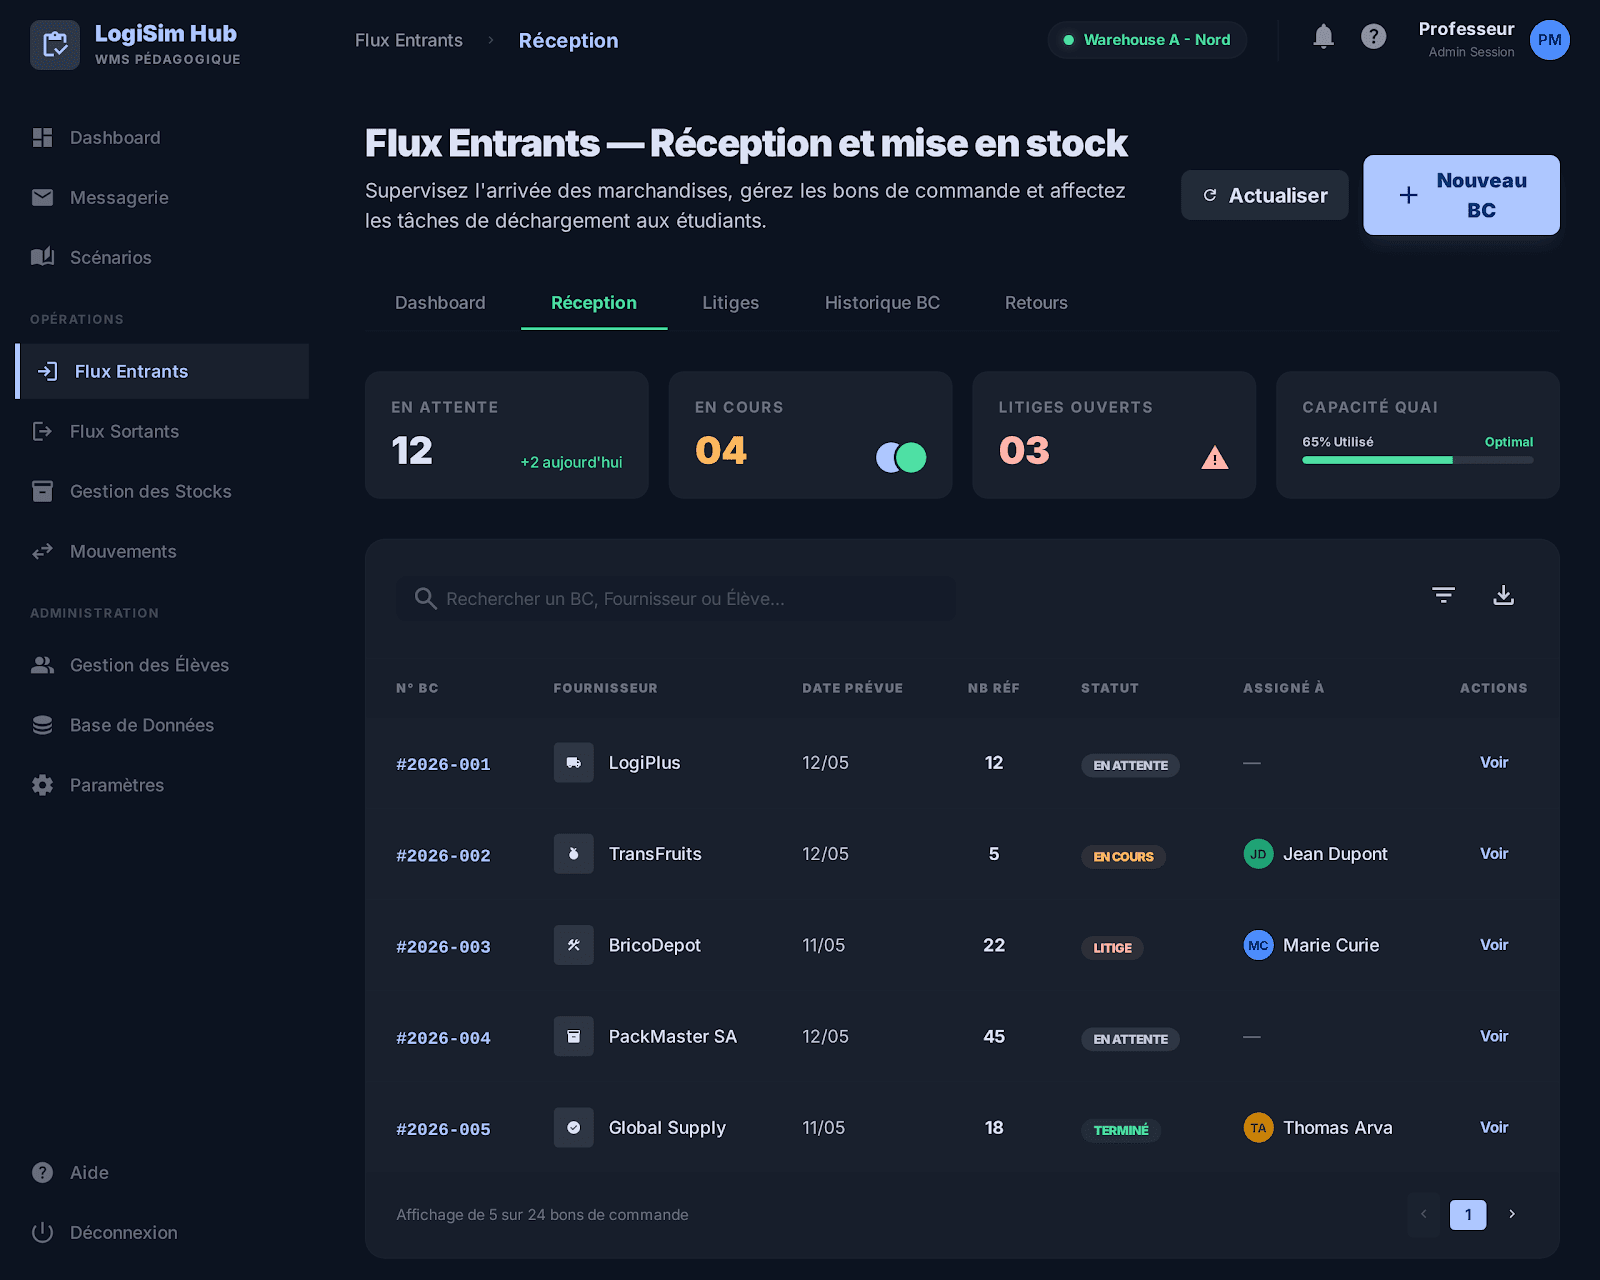Click Jean Dupont's JD avatar
The height and width of the screenshot is (1280, 1600).
pyautogui.click(x=1258, y=854)
